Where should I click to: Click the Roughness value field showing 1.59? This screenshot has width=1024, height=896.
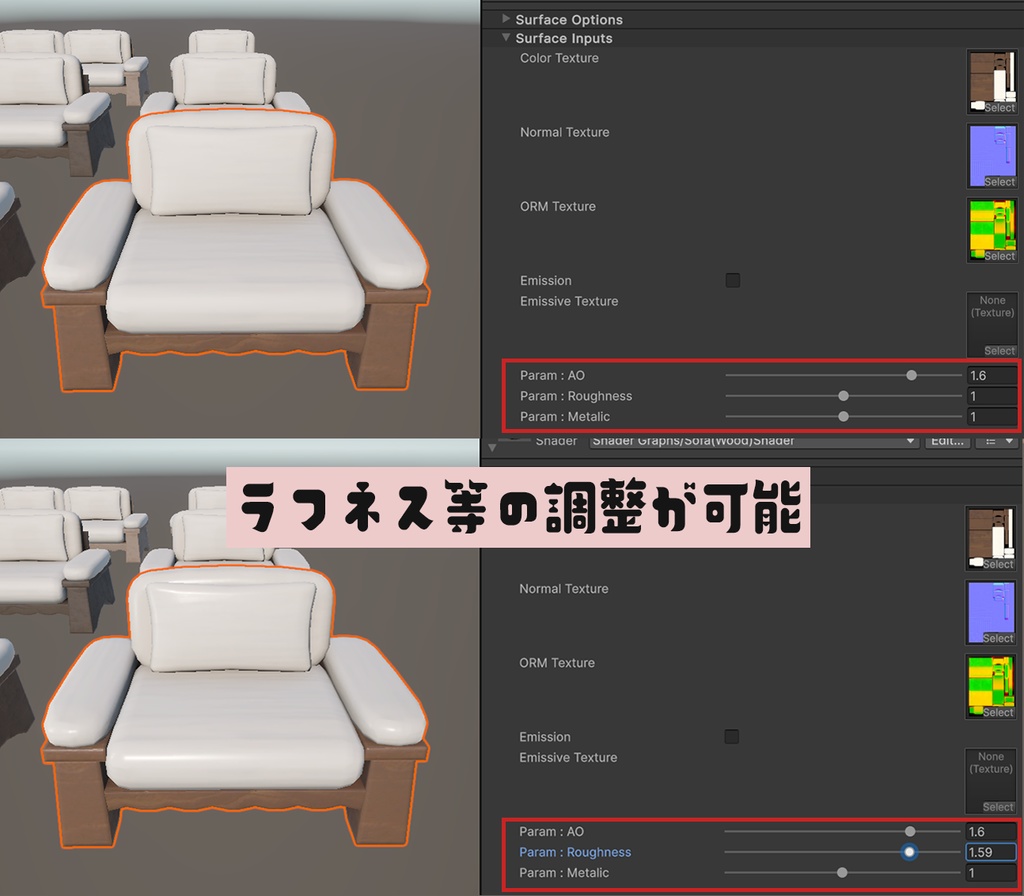point(991,852)
